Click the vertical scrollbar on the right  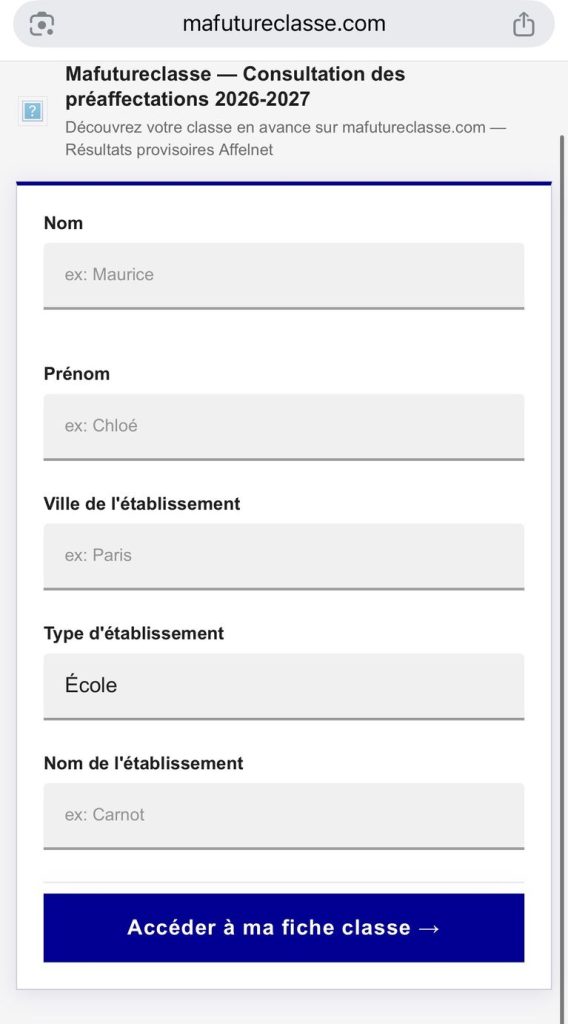click(561, 575)
